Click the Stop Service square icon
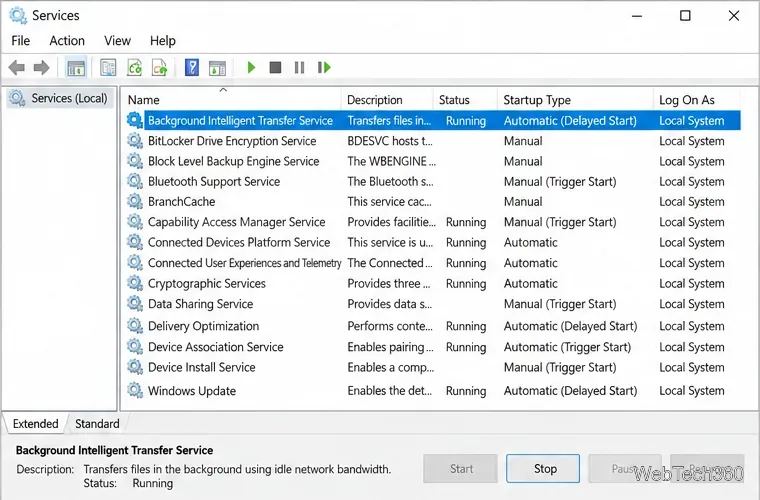Viewport: 760px width, 500px height. (275, 67)
